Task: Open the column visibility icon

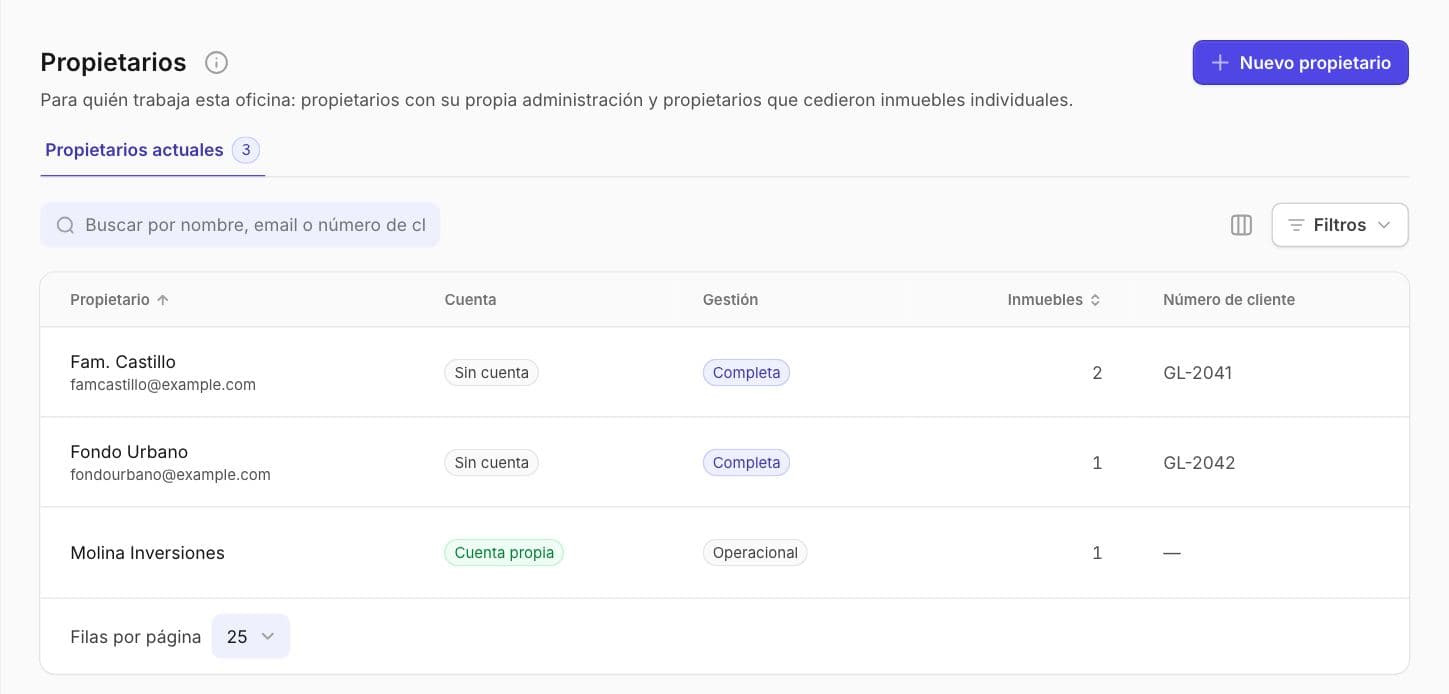Action: (1241, 225)
